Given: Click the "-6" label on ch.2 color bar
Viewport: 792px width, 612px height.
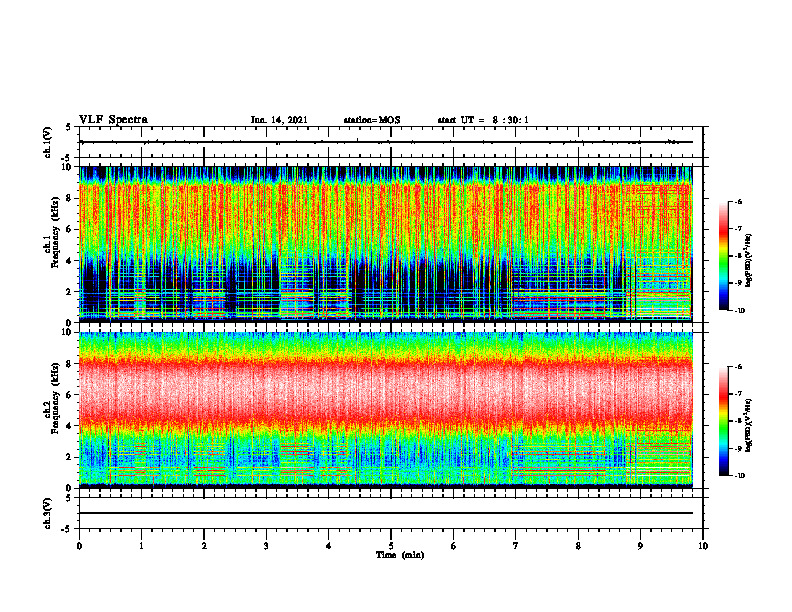Looking at the screenshot, I should [x=738, y=367].
